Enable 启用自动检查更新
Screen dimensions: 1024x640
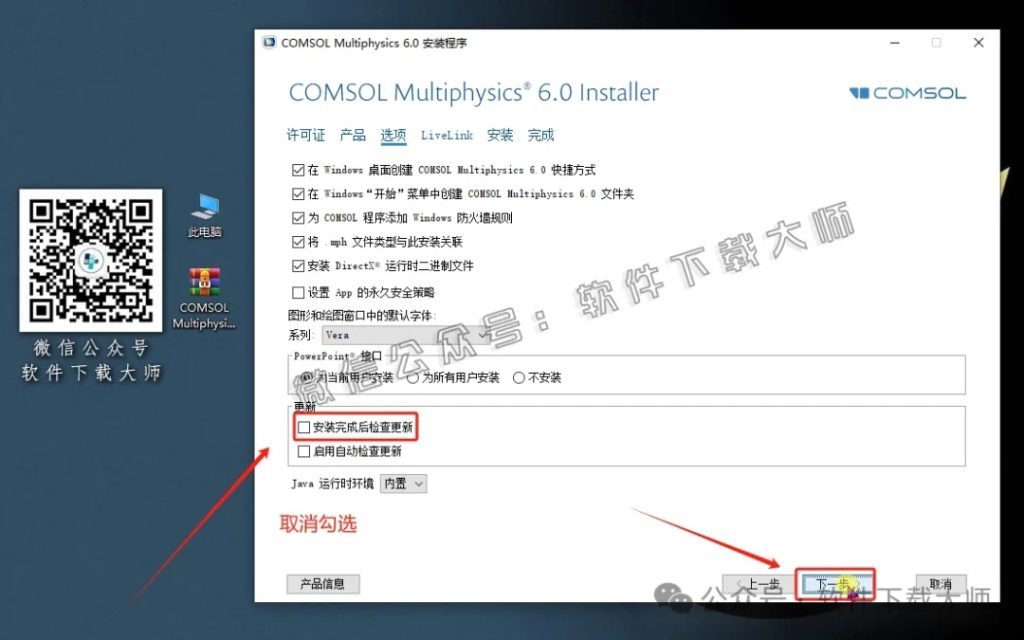click(x=304, y=451)
